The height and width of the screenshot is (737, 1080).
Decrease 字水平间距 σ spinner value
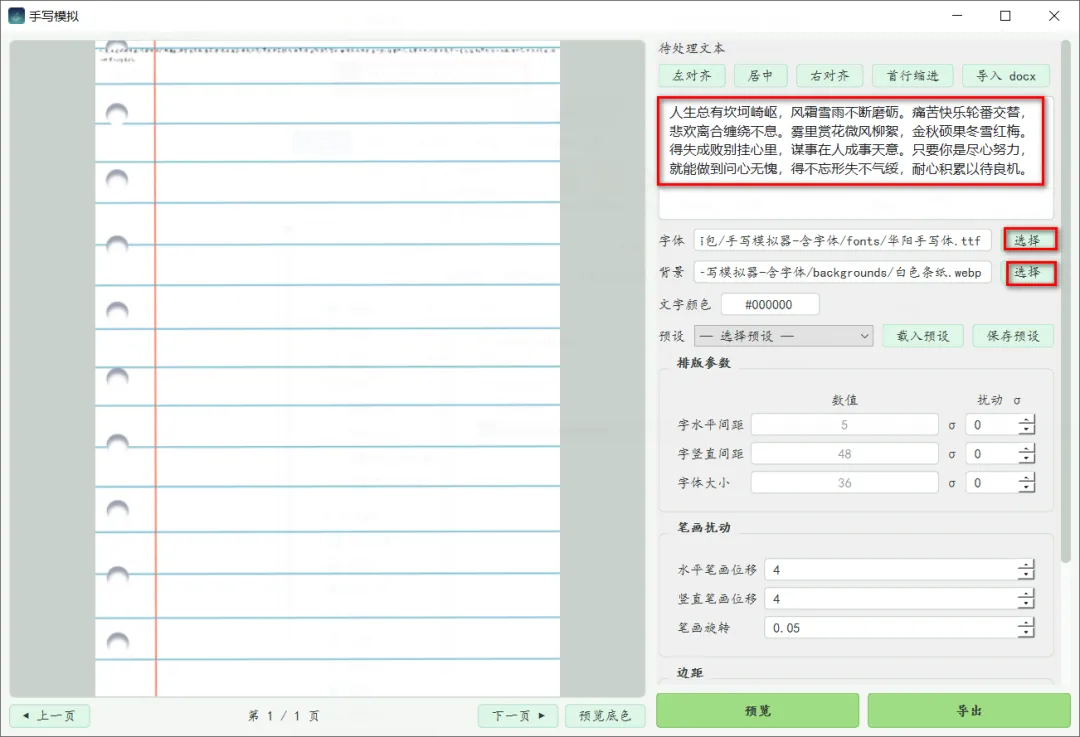pyautogui.click(x=1026, y=430)
